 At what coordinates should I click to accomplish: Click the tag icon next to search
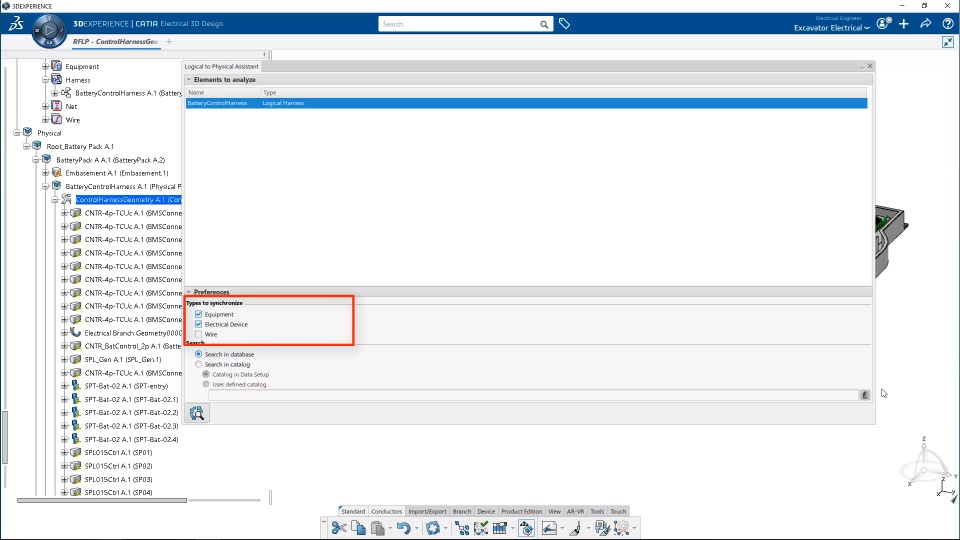pyautogui.click(x=564, y=24)
